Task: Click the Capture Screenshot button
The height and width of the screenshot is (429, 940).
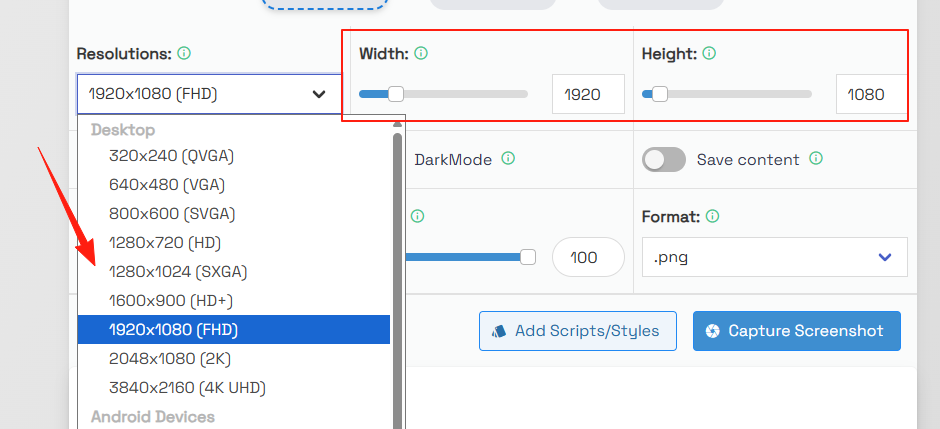Action: point(797,331)
